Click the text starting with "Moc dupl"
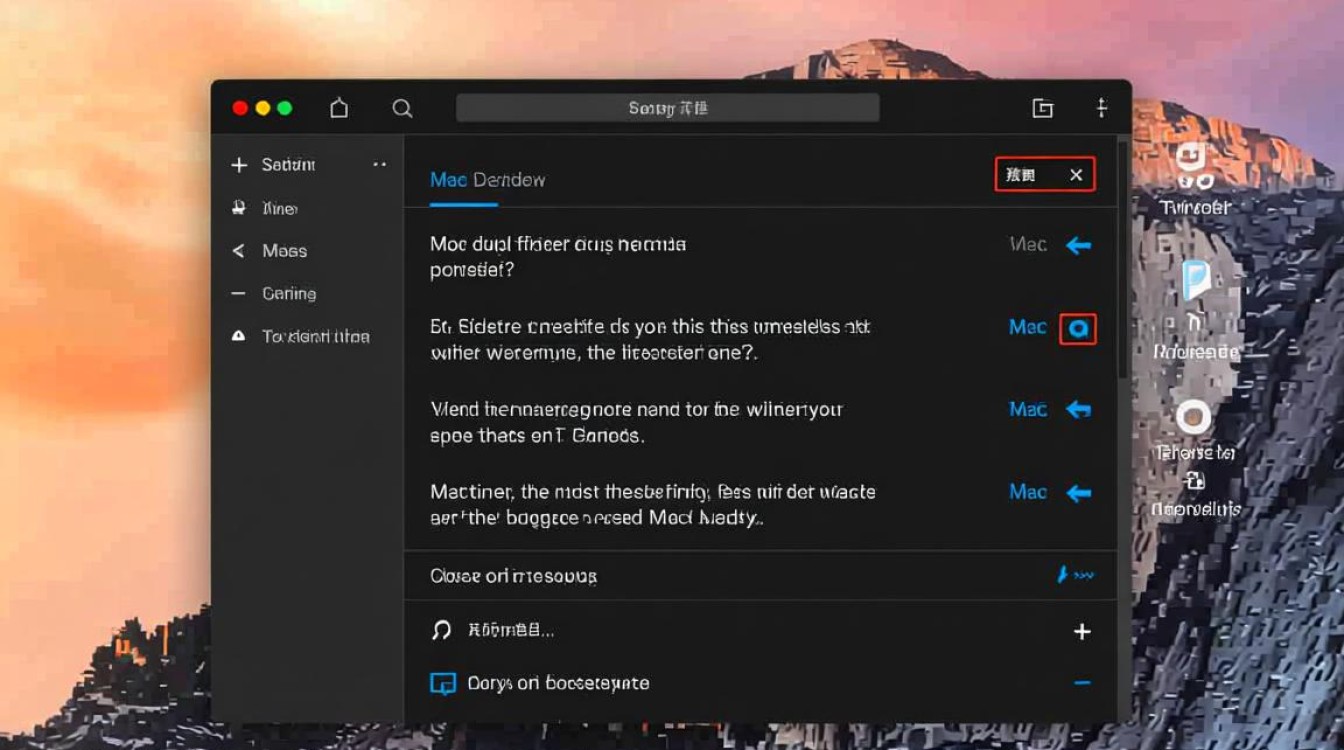Screen dimensions: 1344x750 [x=558, y=257]
